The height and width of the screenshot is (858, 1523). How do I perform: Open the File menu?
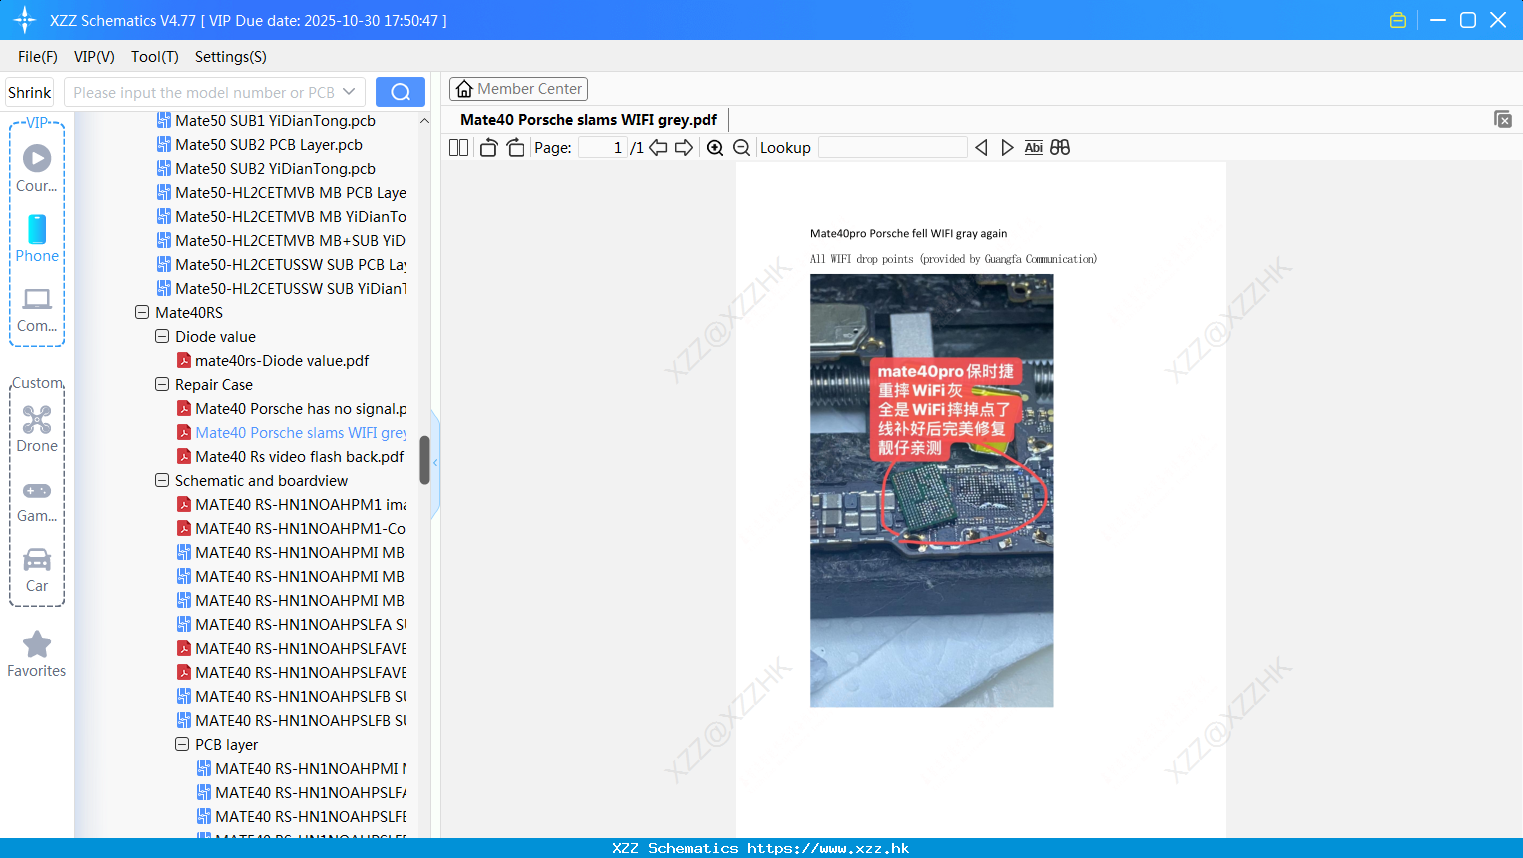37,57
